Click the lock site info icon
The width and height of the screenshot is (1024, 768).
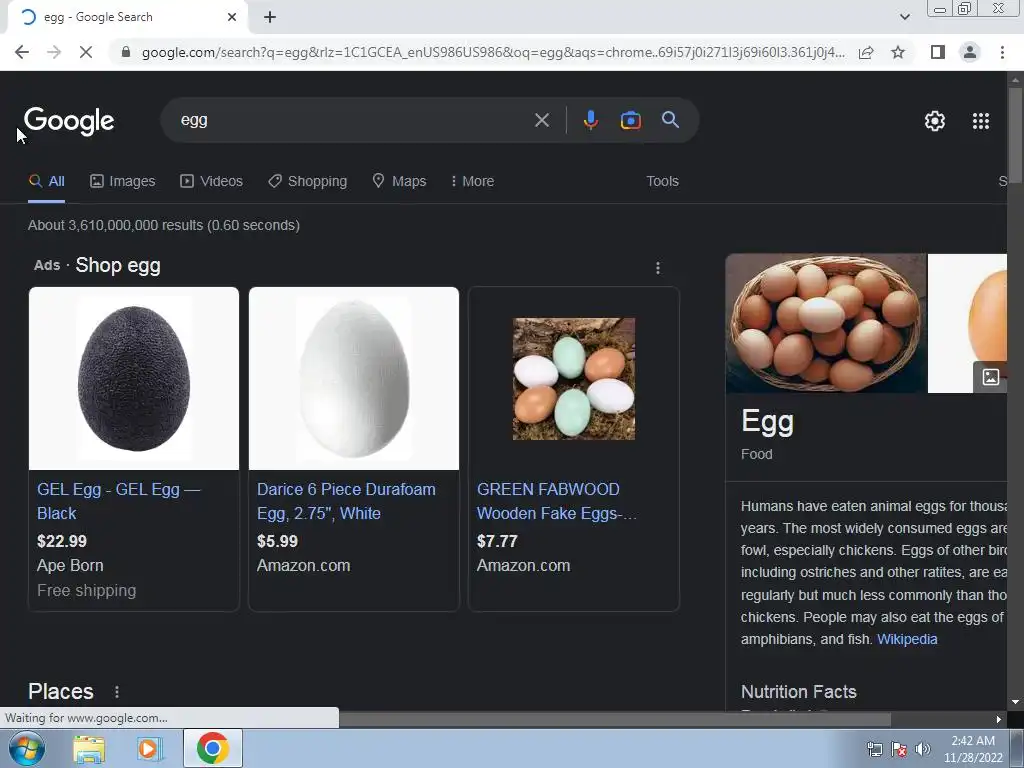tap(126, 52)
